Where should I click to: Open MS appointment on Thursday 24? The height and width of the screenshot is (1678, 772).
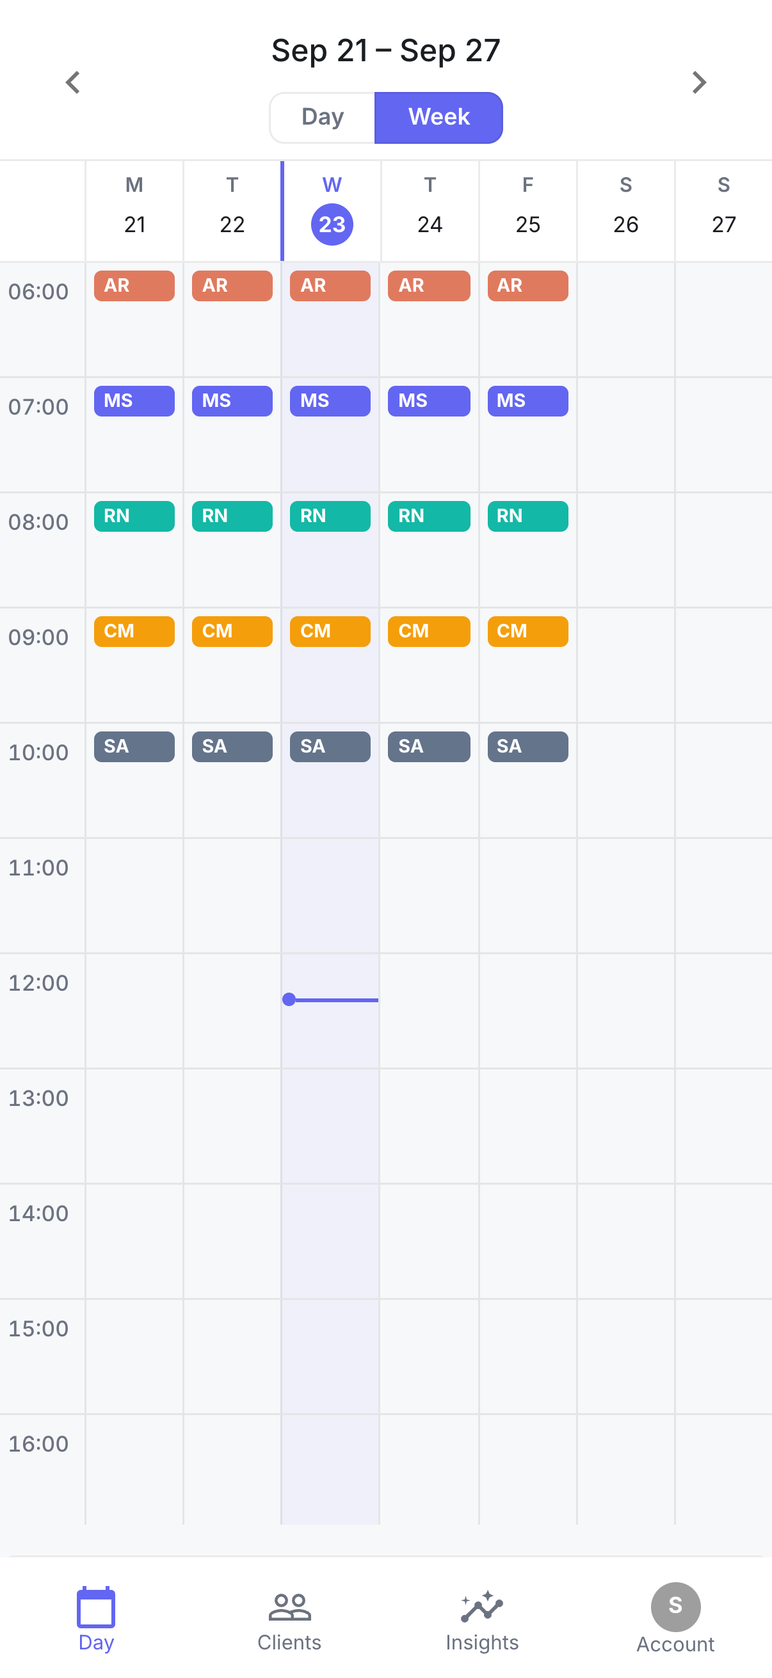[429, 401]
